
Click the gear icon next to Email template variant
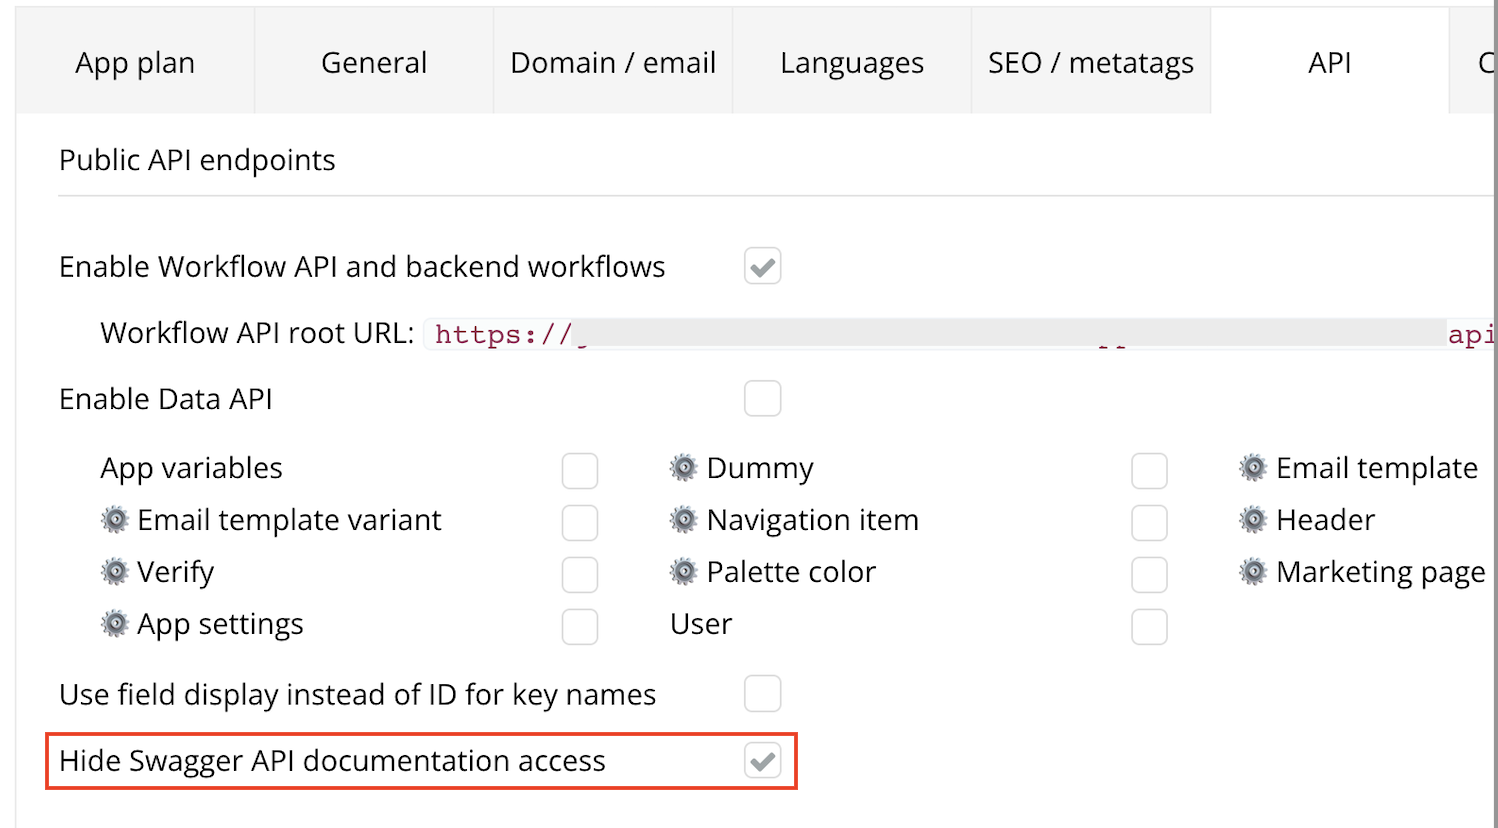115,520
